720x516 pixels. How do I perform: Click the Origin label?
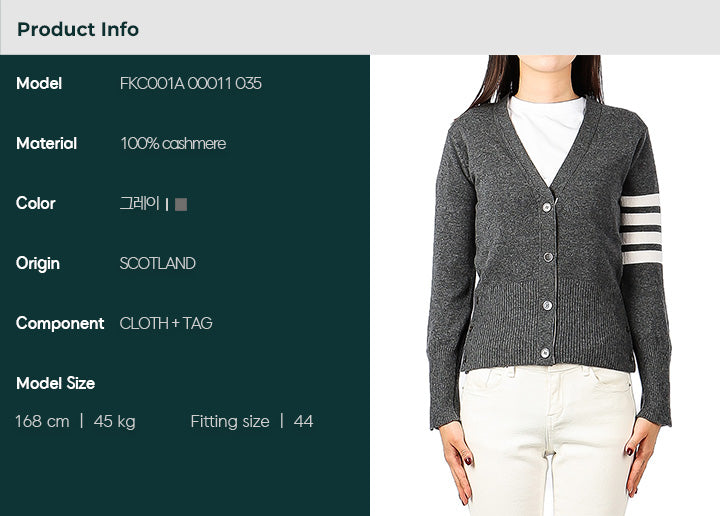(x=38, y=264)
